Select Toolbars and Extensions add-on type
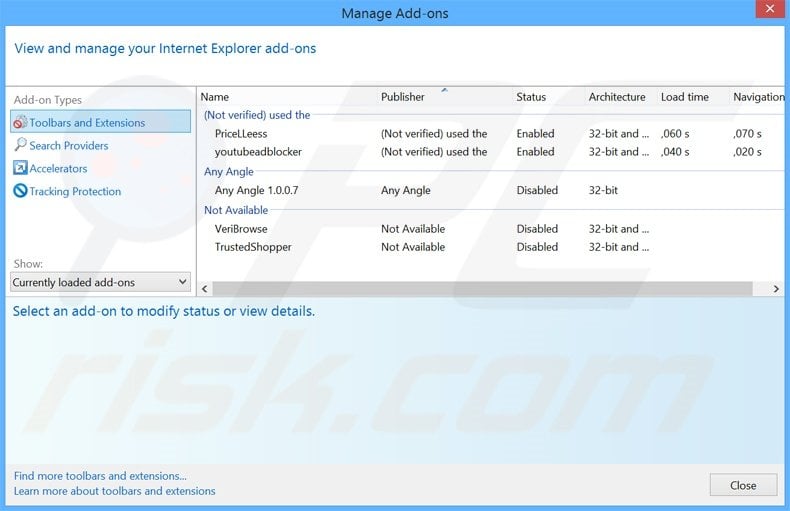 100,122
